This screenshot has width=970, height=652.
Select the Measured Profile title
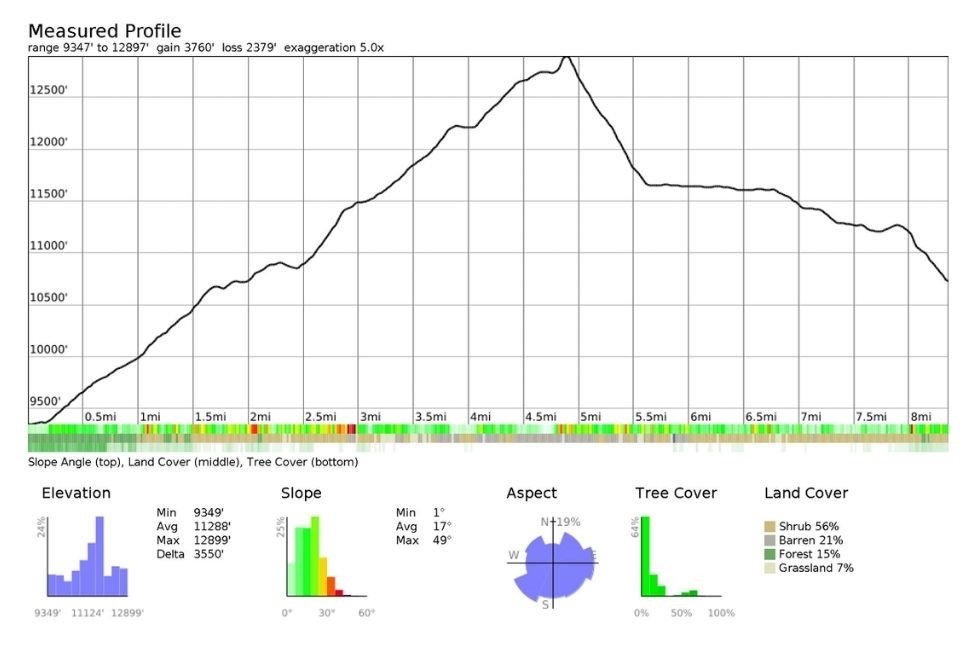pyautogui.click(x=106, y=30)
